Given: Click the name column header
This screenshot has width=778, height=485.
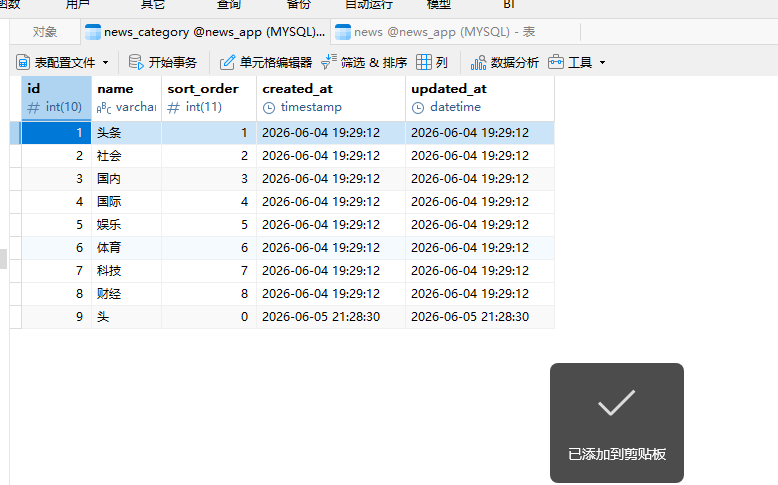Looking at the screenshot, I should click(x=127, y=98).
